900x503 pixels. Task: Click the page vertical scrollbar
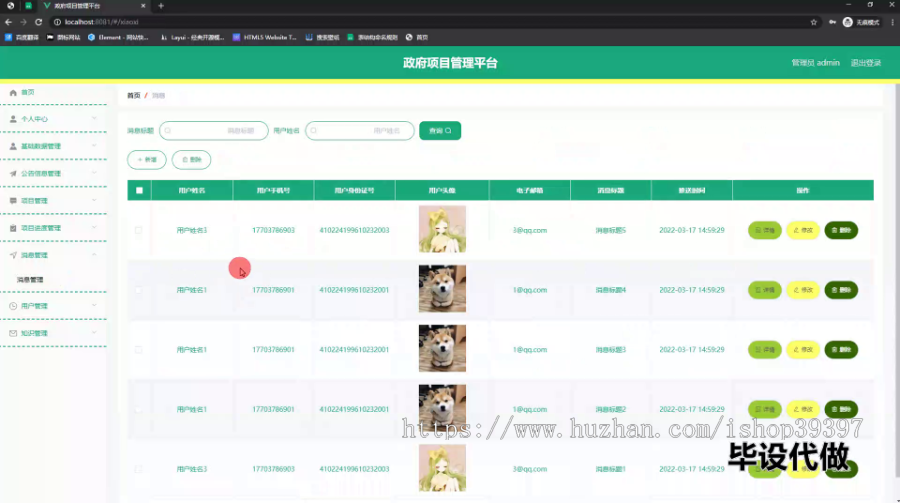(896, 281)
